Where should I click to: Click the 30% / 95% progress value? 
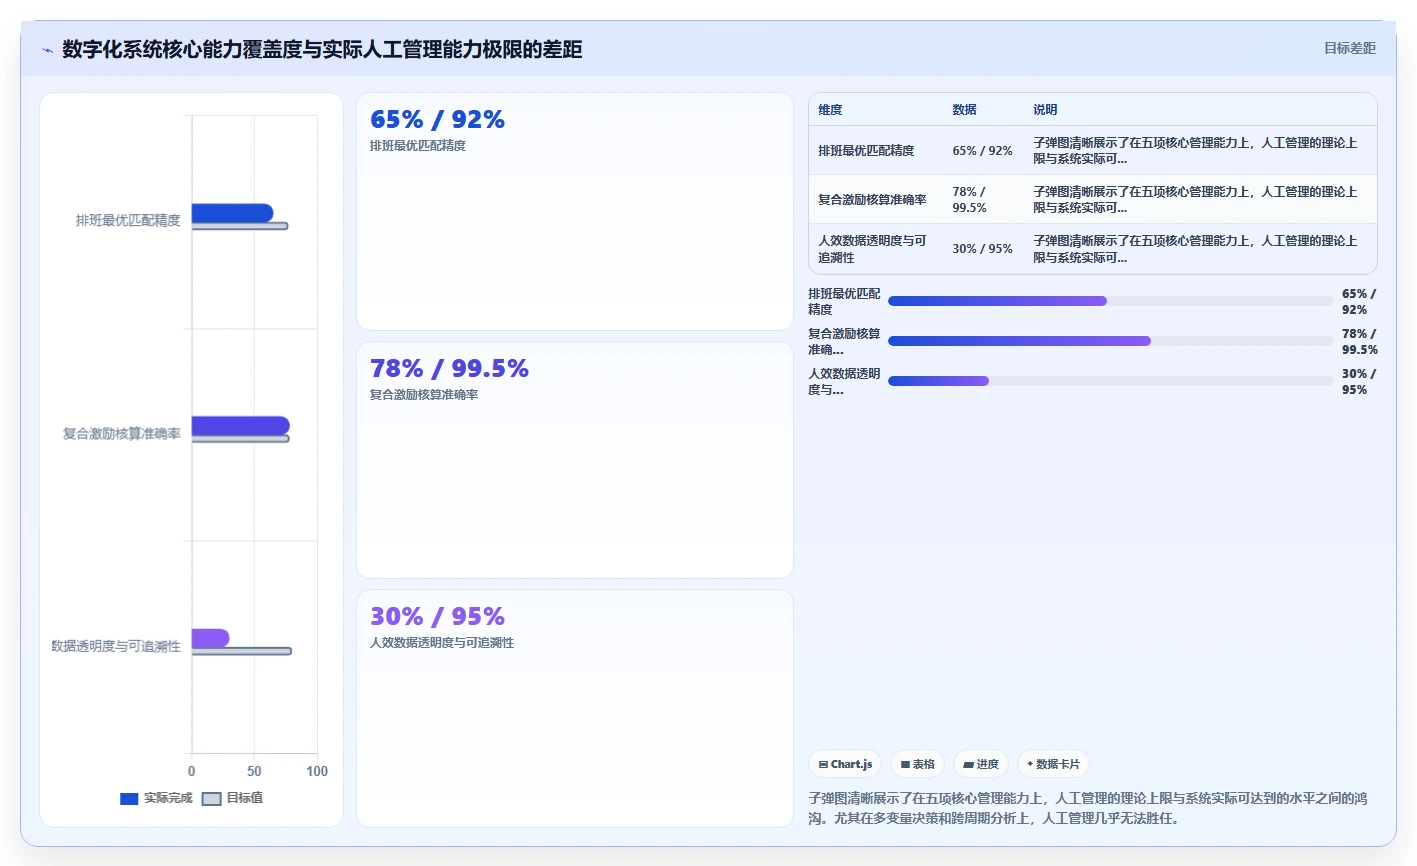click(1359, 382)
